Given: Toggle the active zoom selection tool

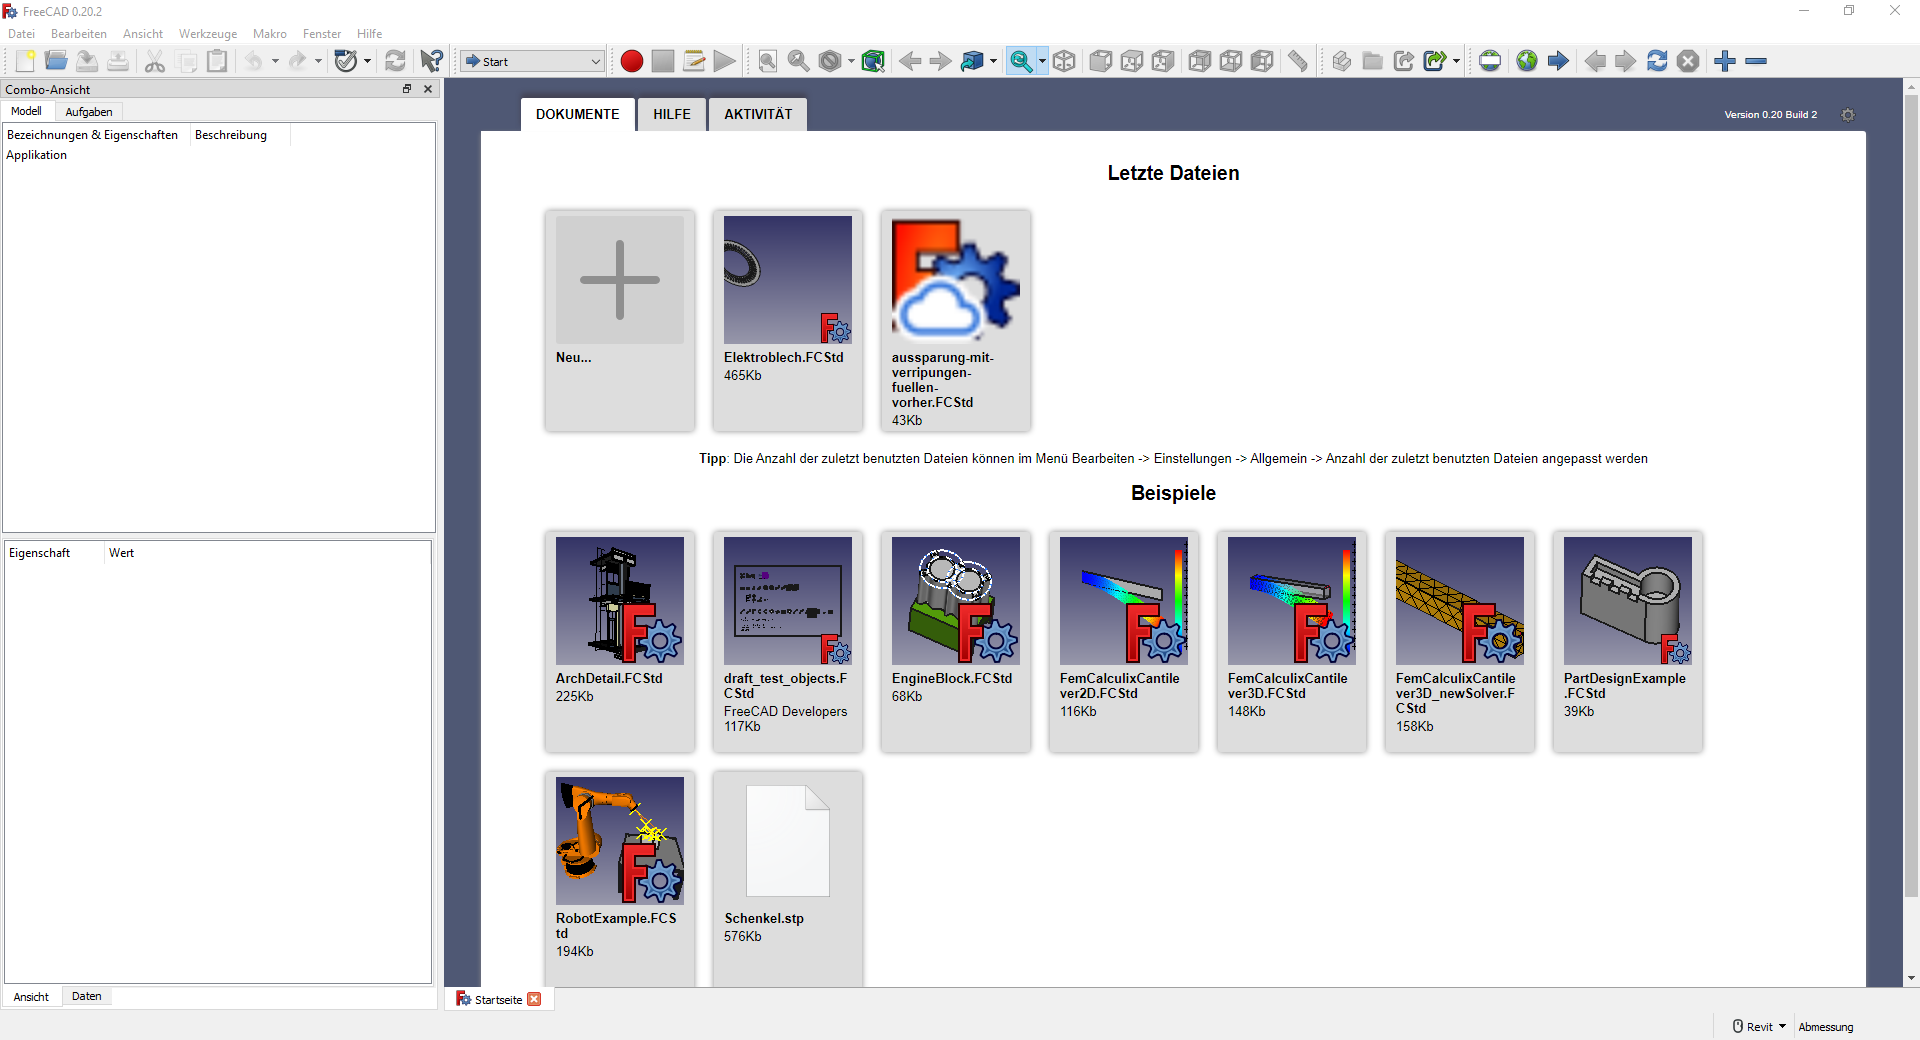Looking at the screenshot, I should 1021,61.
